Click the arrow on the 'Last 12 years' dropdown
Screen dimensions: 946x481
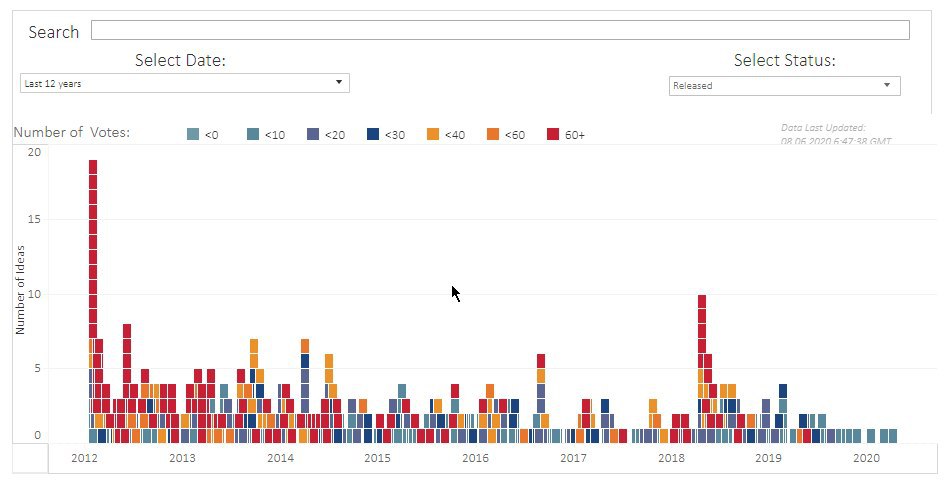(x=339, y=82)
